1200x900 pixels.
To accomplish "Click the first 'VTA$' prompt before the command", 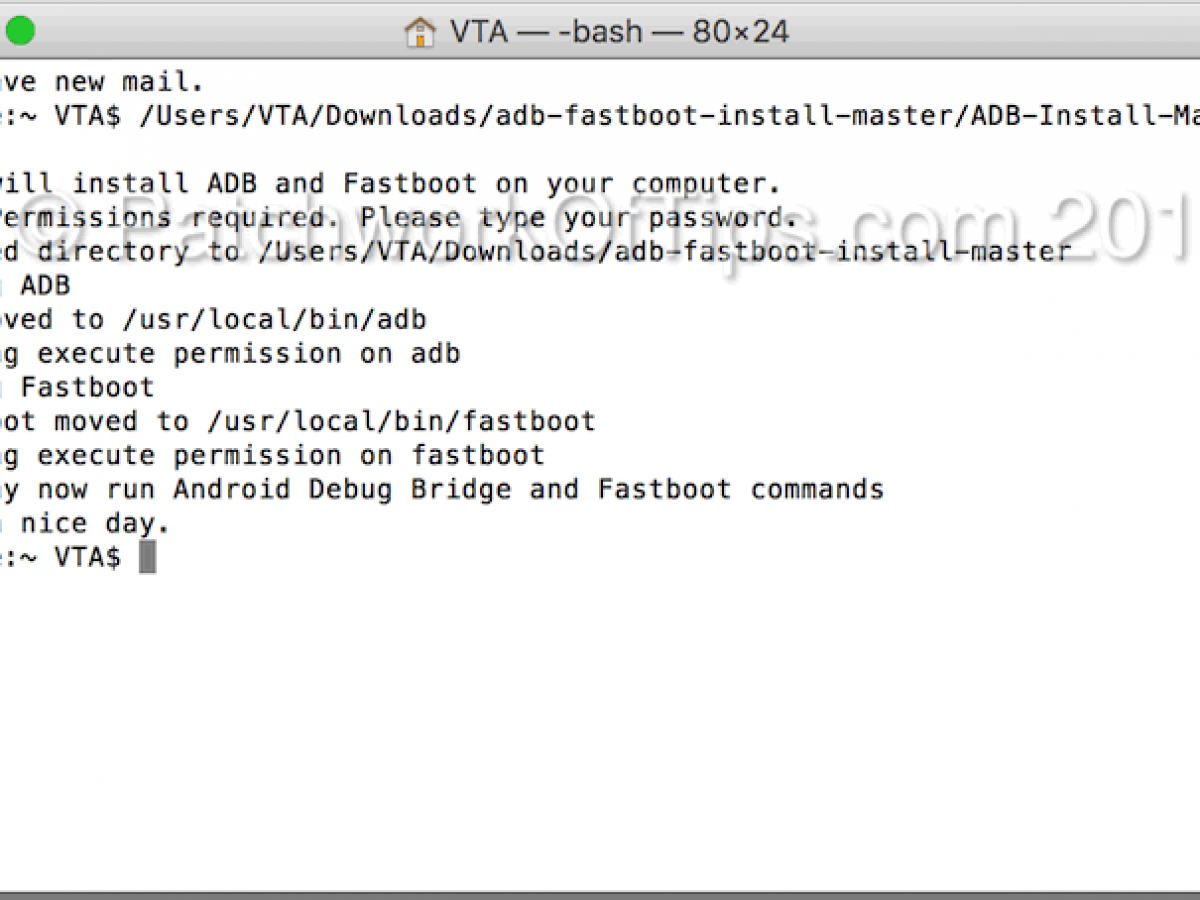I will (x=88, y=116).
